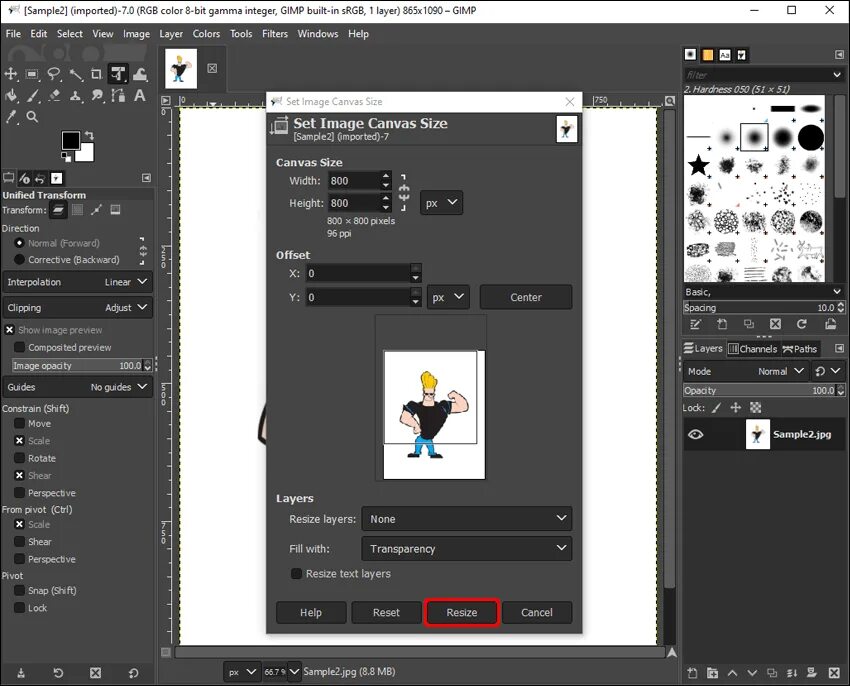Enable Constrain Rotate checkbox
This screenshot has height=686, width=850.
[x=20, y=458]
